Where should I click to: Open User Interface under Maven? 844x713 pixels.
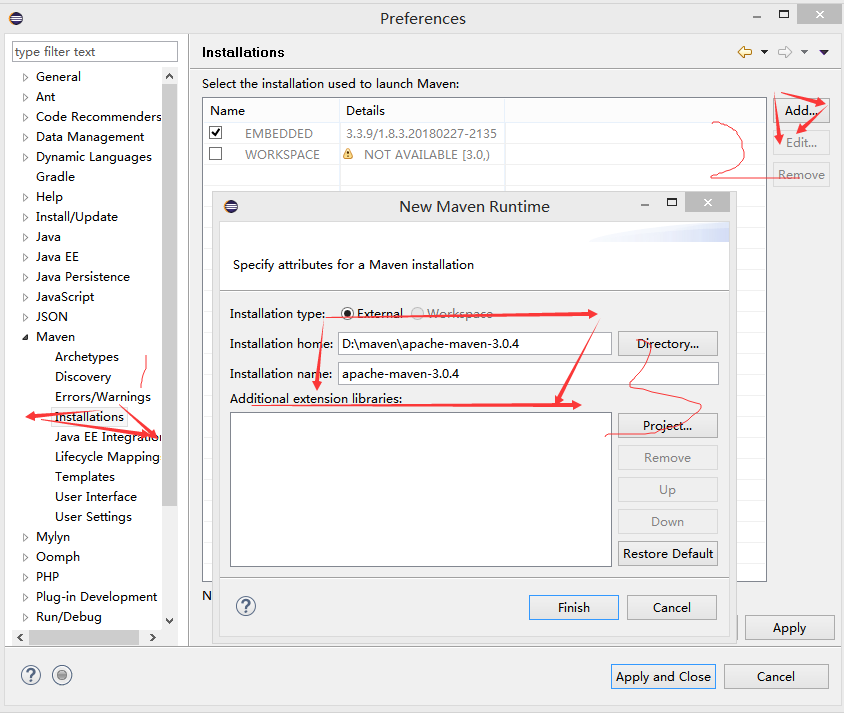point(96,497)
